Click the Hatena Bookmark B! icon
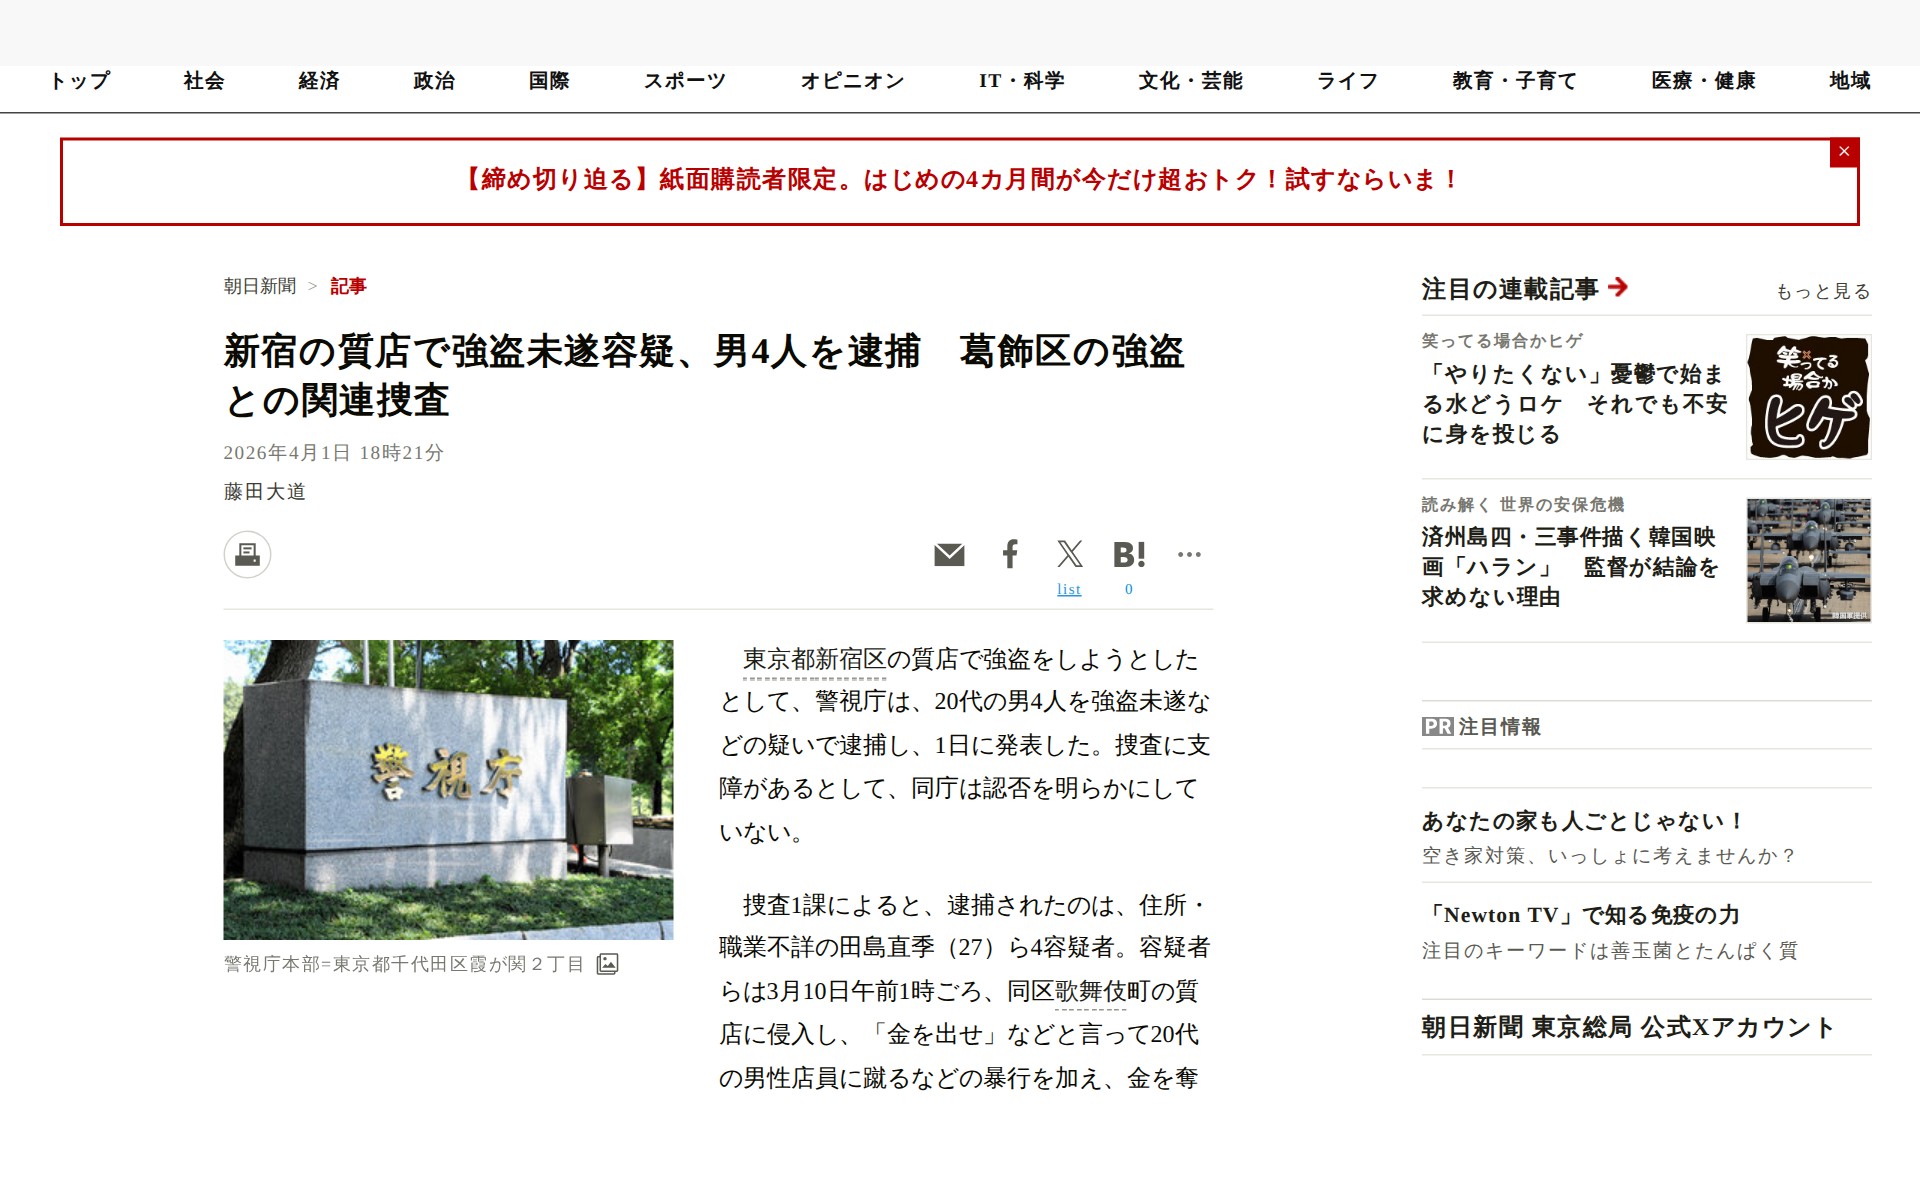Screen dimensions: 1920x1200 click(1129, 554)
